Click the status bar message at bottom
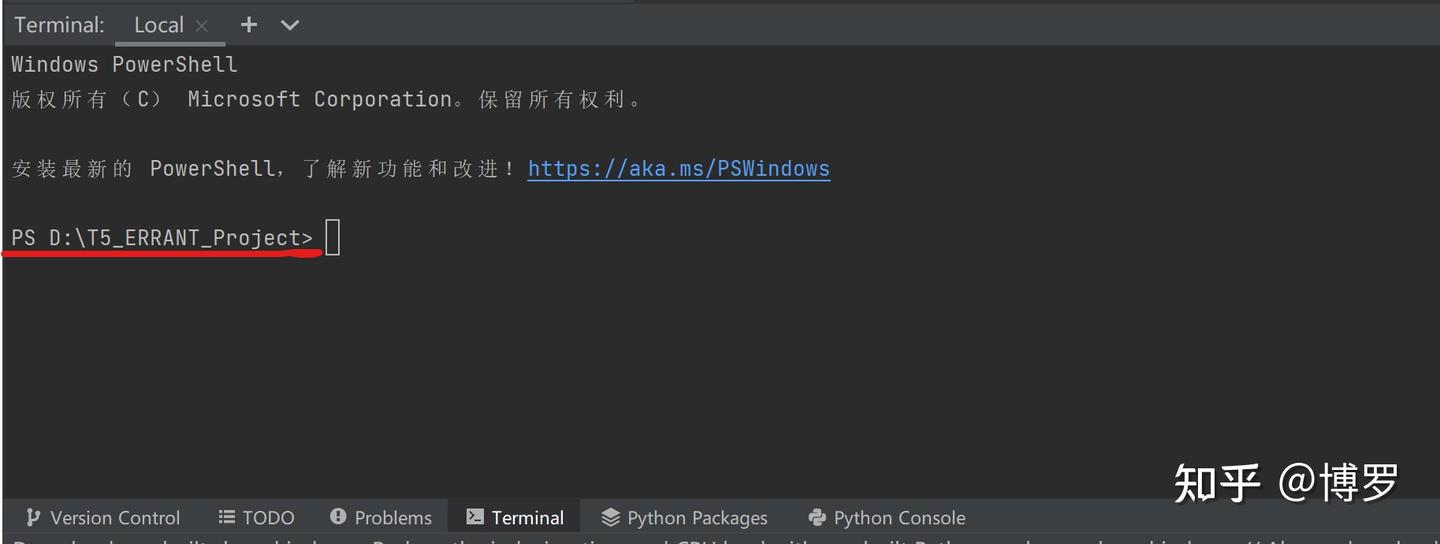The width and height of the screenshot is (1440, 544). coord(700,540)
